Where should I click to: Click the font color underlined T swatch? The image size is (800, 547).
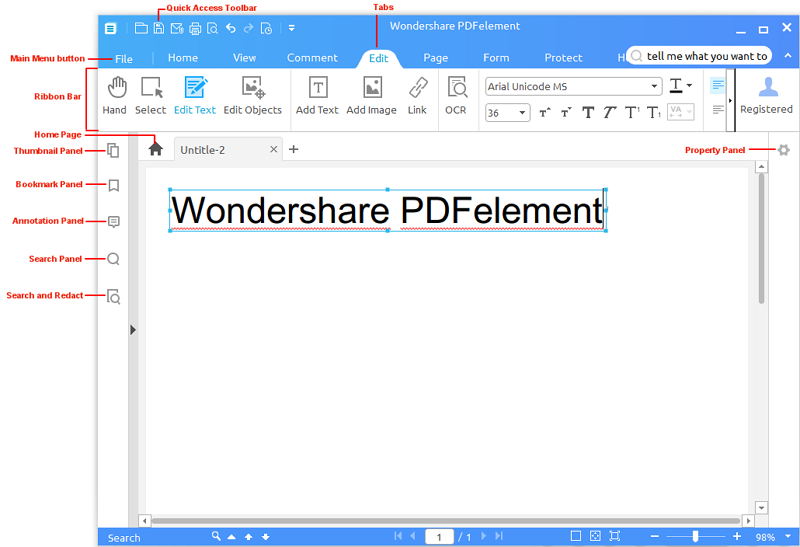coord(676,85)
